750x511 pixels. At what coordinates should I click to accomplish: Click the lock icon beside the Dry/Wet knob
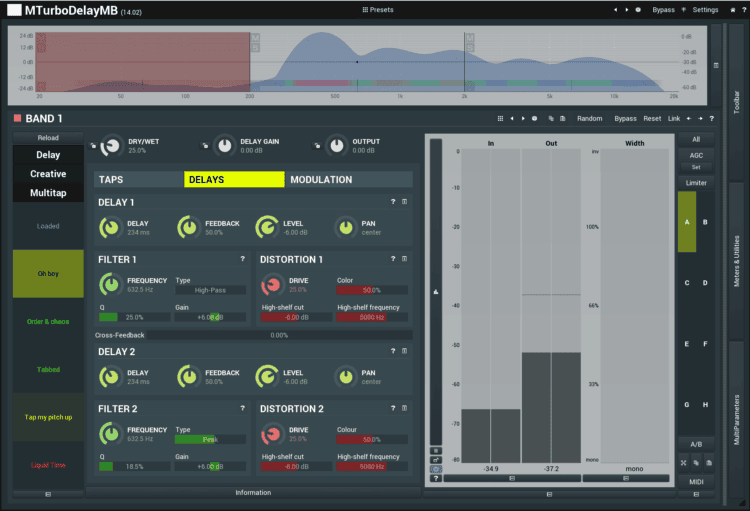pyautogui.click(x=93, y=145)
